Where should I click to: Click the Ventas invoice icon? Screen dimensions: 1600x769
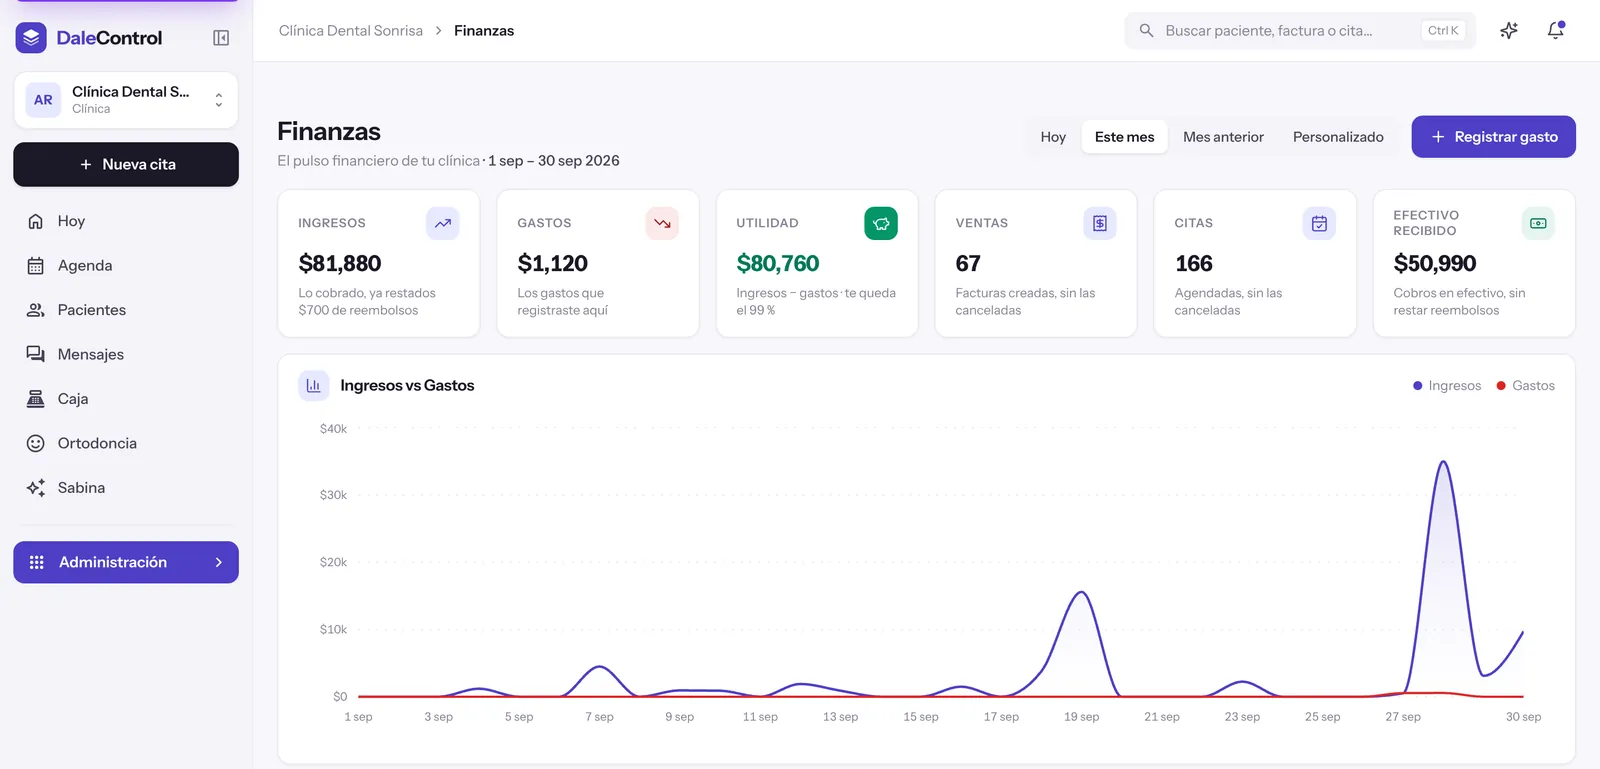pyautogui.click(x=1100, y=223)
